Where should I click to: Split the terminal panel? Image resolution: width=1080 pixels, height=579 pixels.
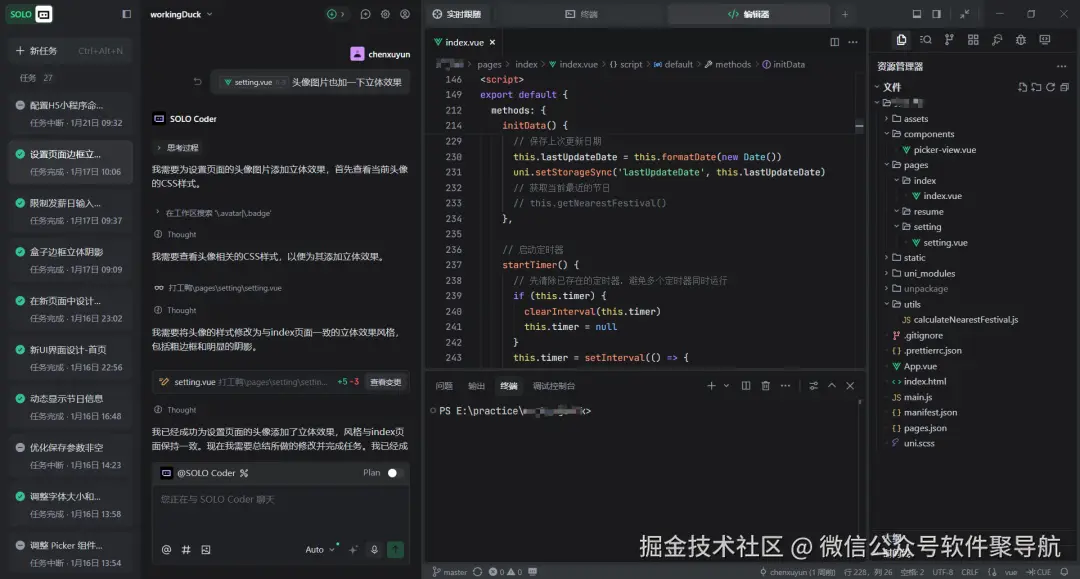click(745, 386)
